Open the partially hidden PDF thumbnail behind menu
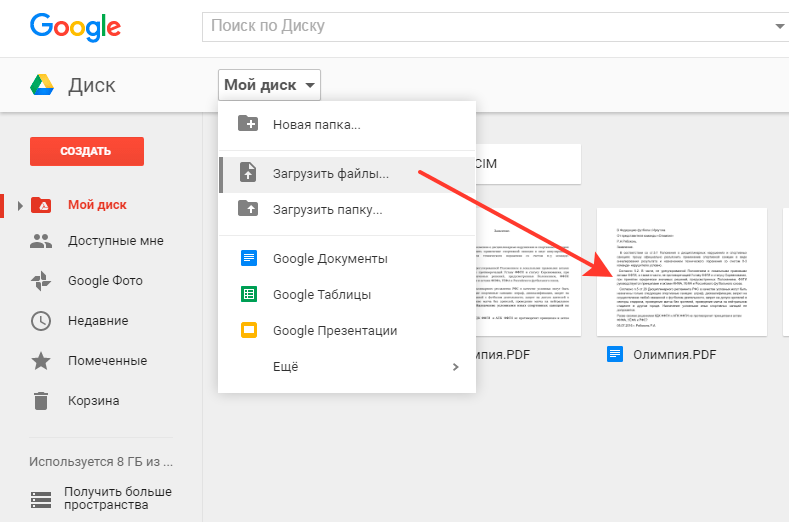The width and height of the screenshot is (789, 522). click(x=528, y=272)
